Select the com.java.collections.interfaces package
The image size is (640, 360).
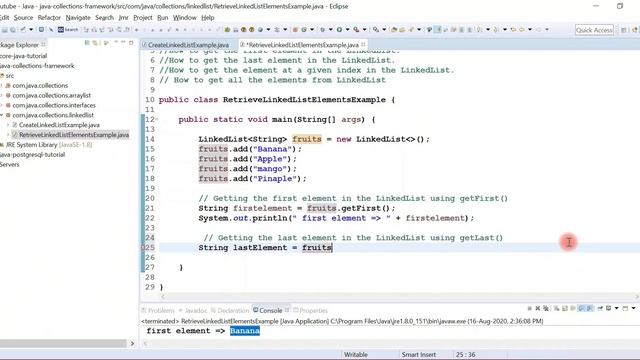click(x=54, y=105)
